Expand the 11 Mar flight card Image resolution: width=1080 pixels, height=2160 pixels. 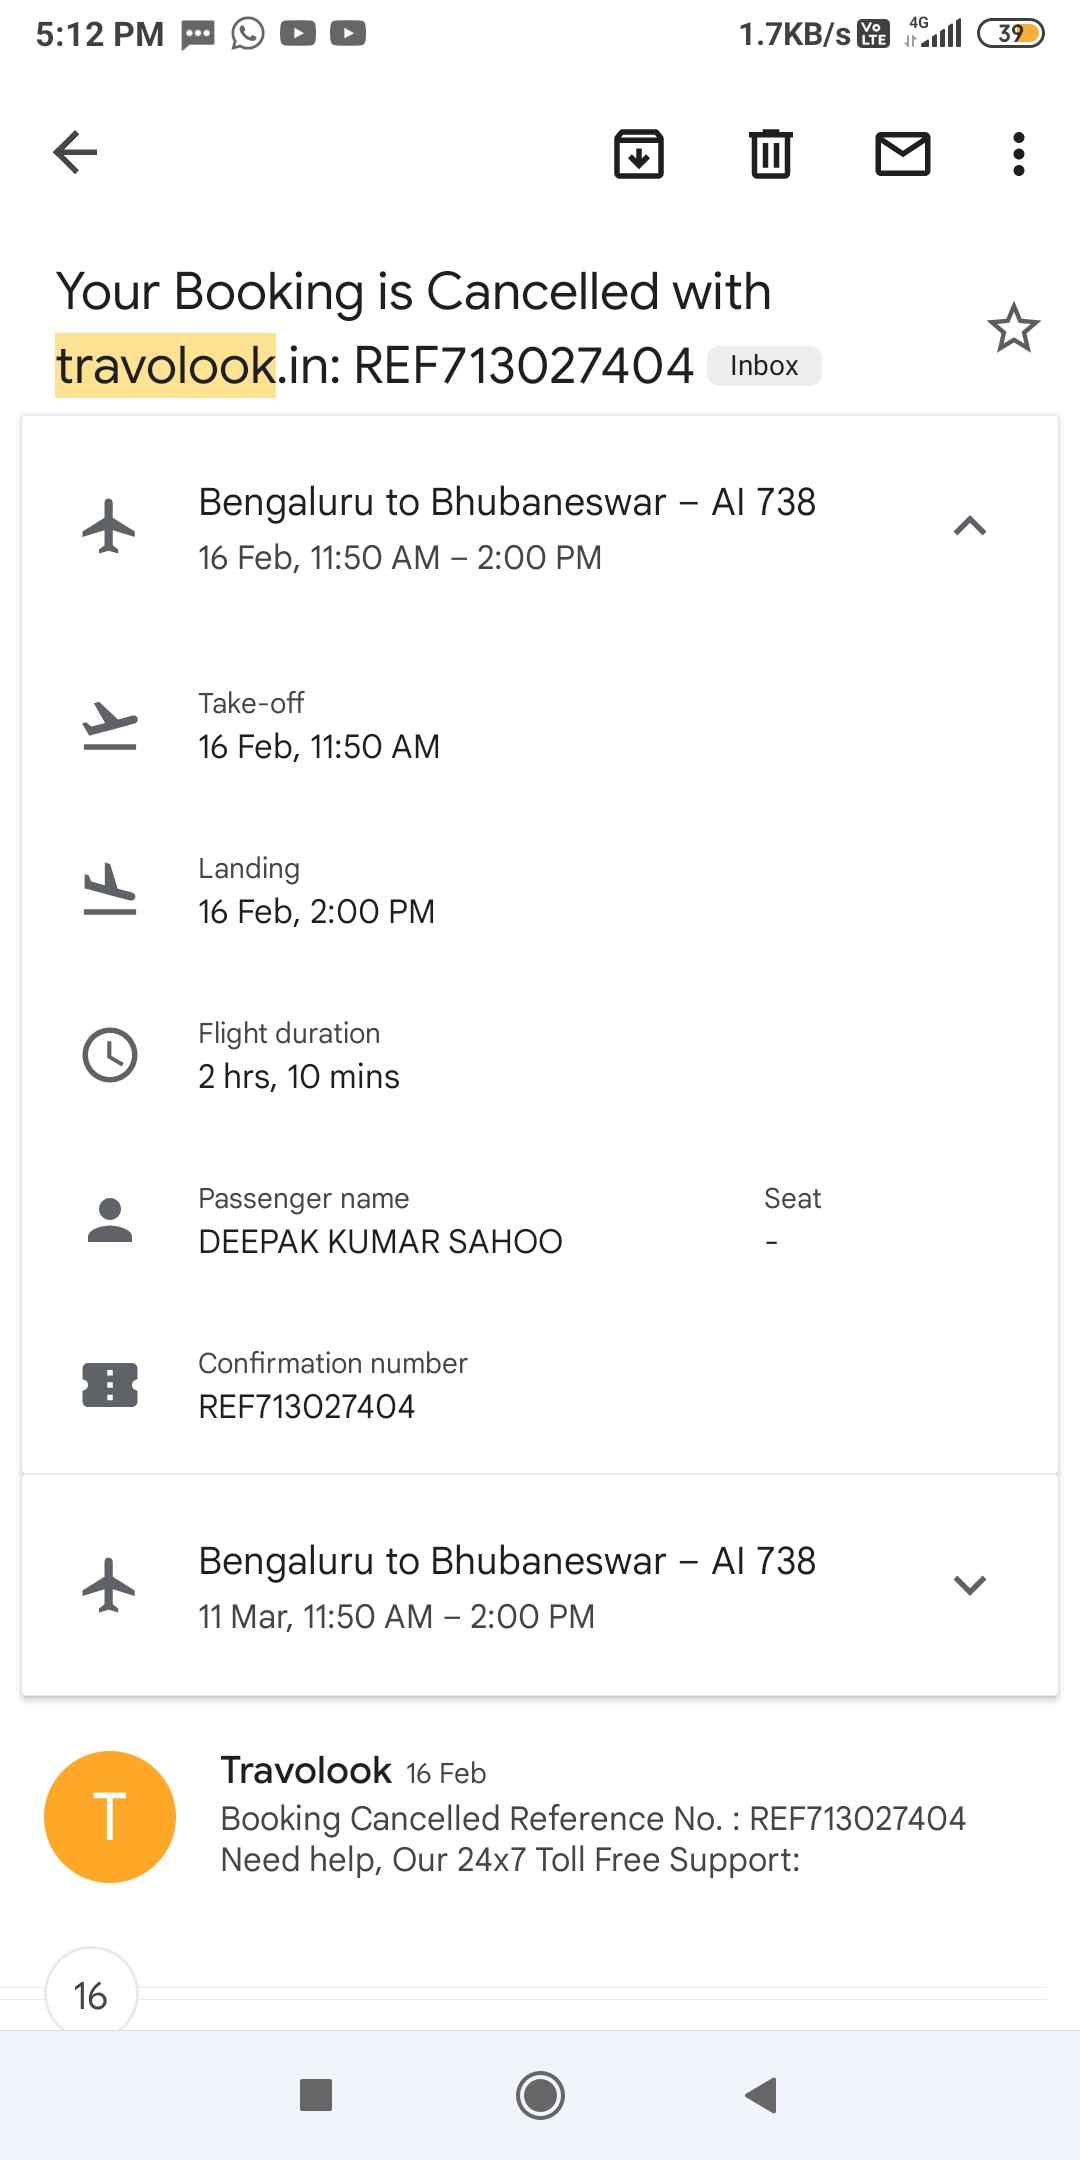tap(969, 1585)
